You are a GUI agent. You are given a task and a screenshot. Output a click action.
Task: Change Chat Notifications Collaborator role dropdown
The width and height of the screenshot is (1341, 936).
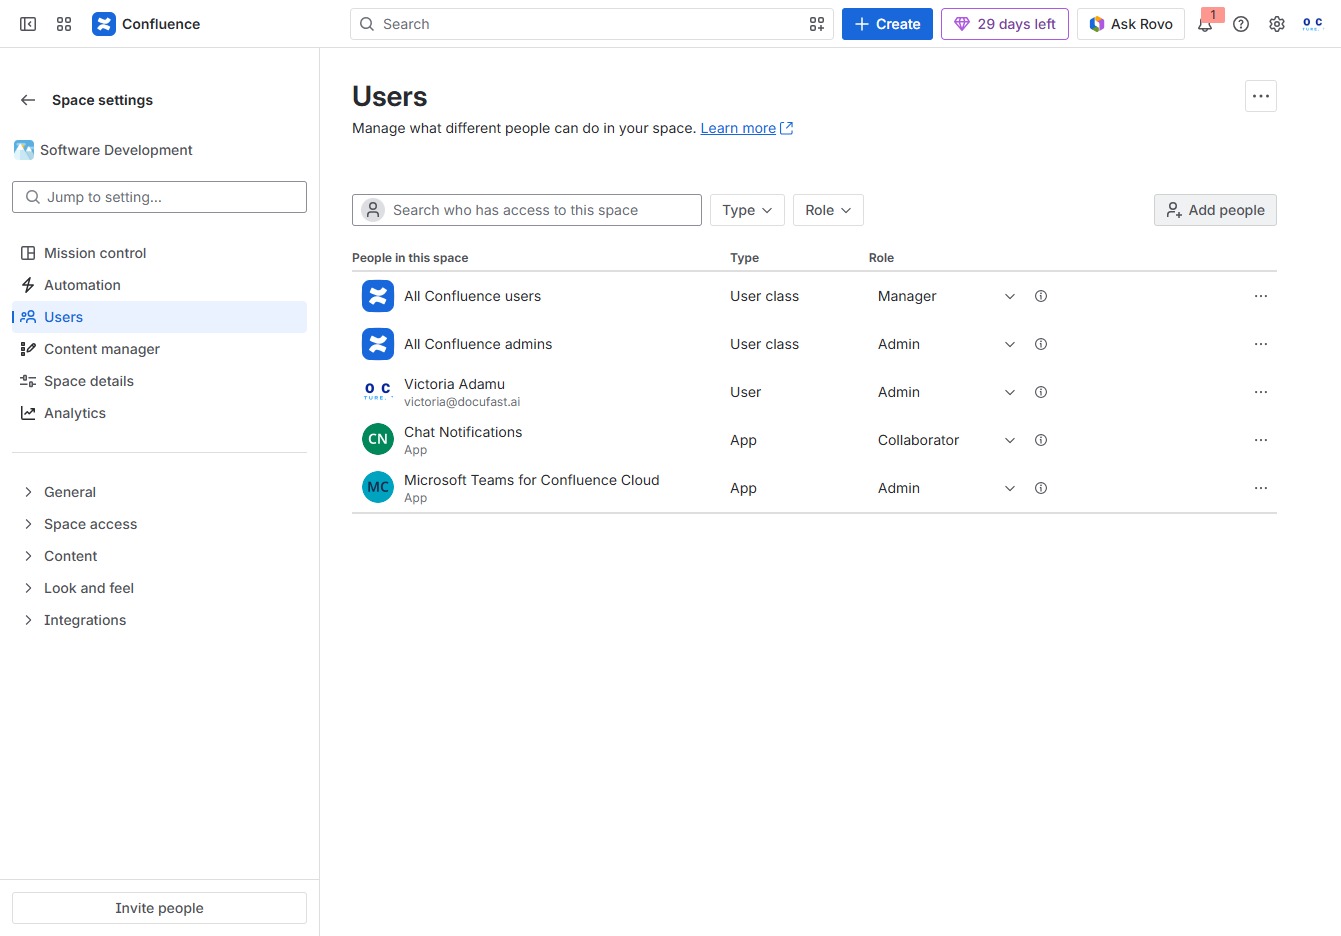click(946, 440)
